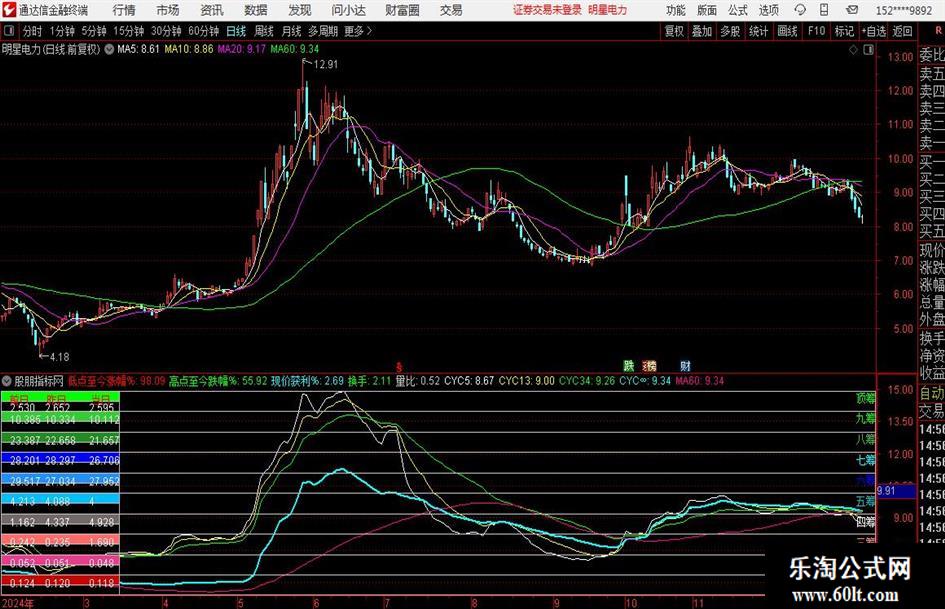
Task: Click the 明星电力 red title link
Action: (608, 10)
